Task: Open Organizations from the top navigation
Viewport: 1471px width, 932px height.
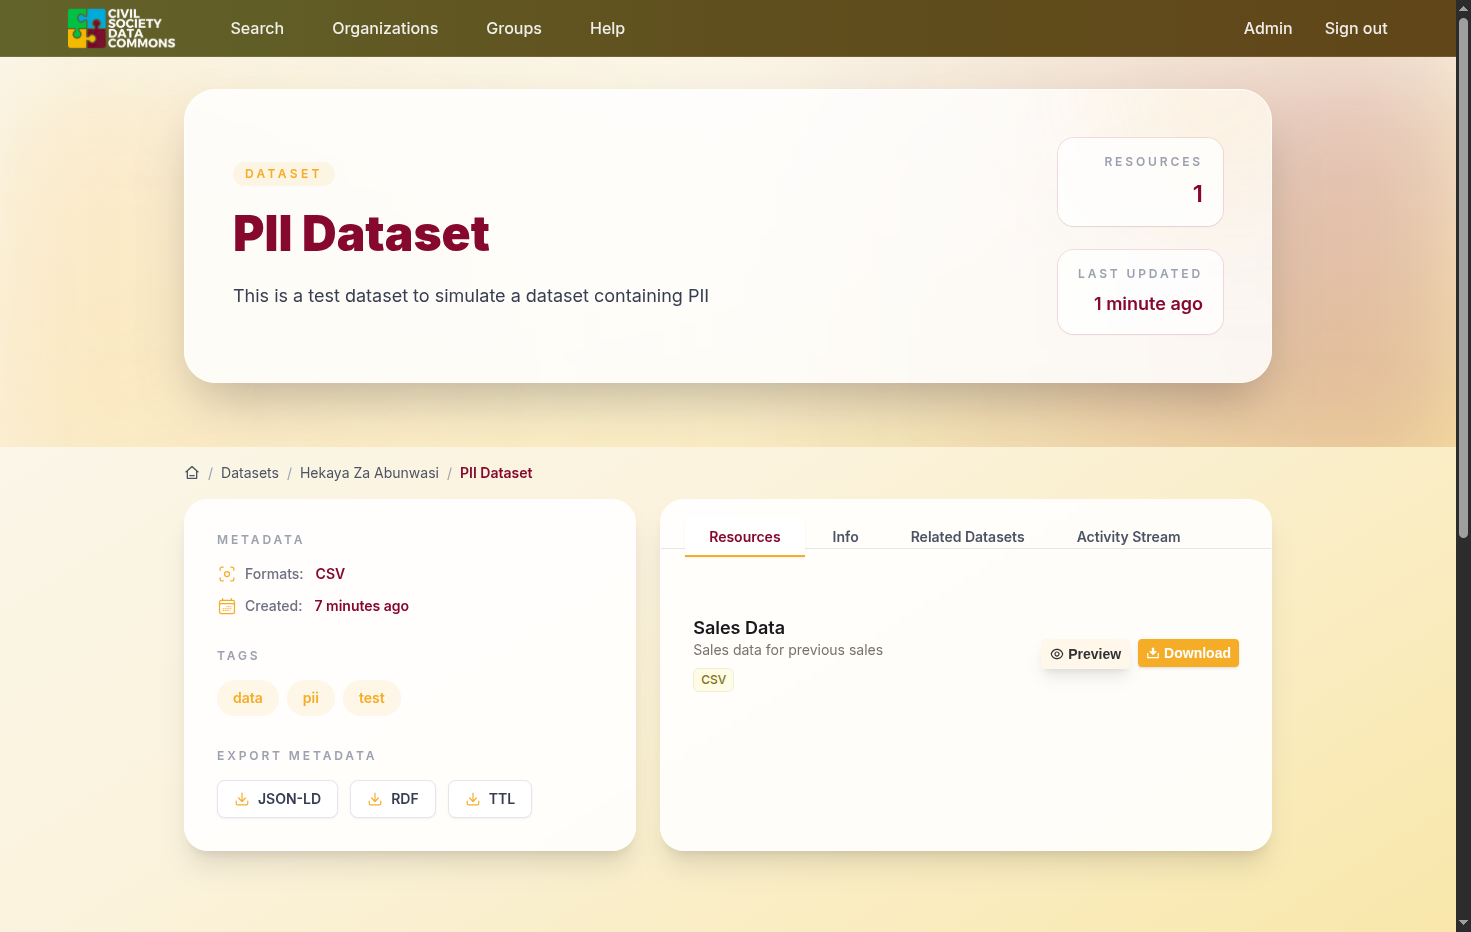Action: click(x=385, y=28)
